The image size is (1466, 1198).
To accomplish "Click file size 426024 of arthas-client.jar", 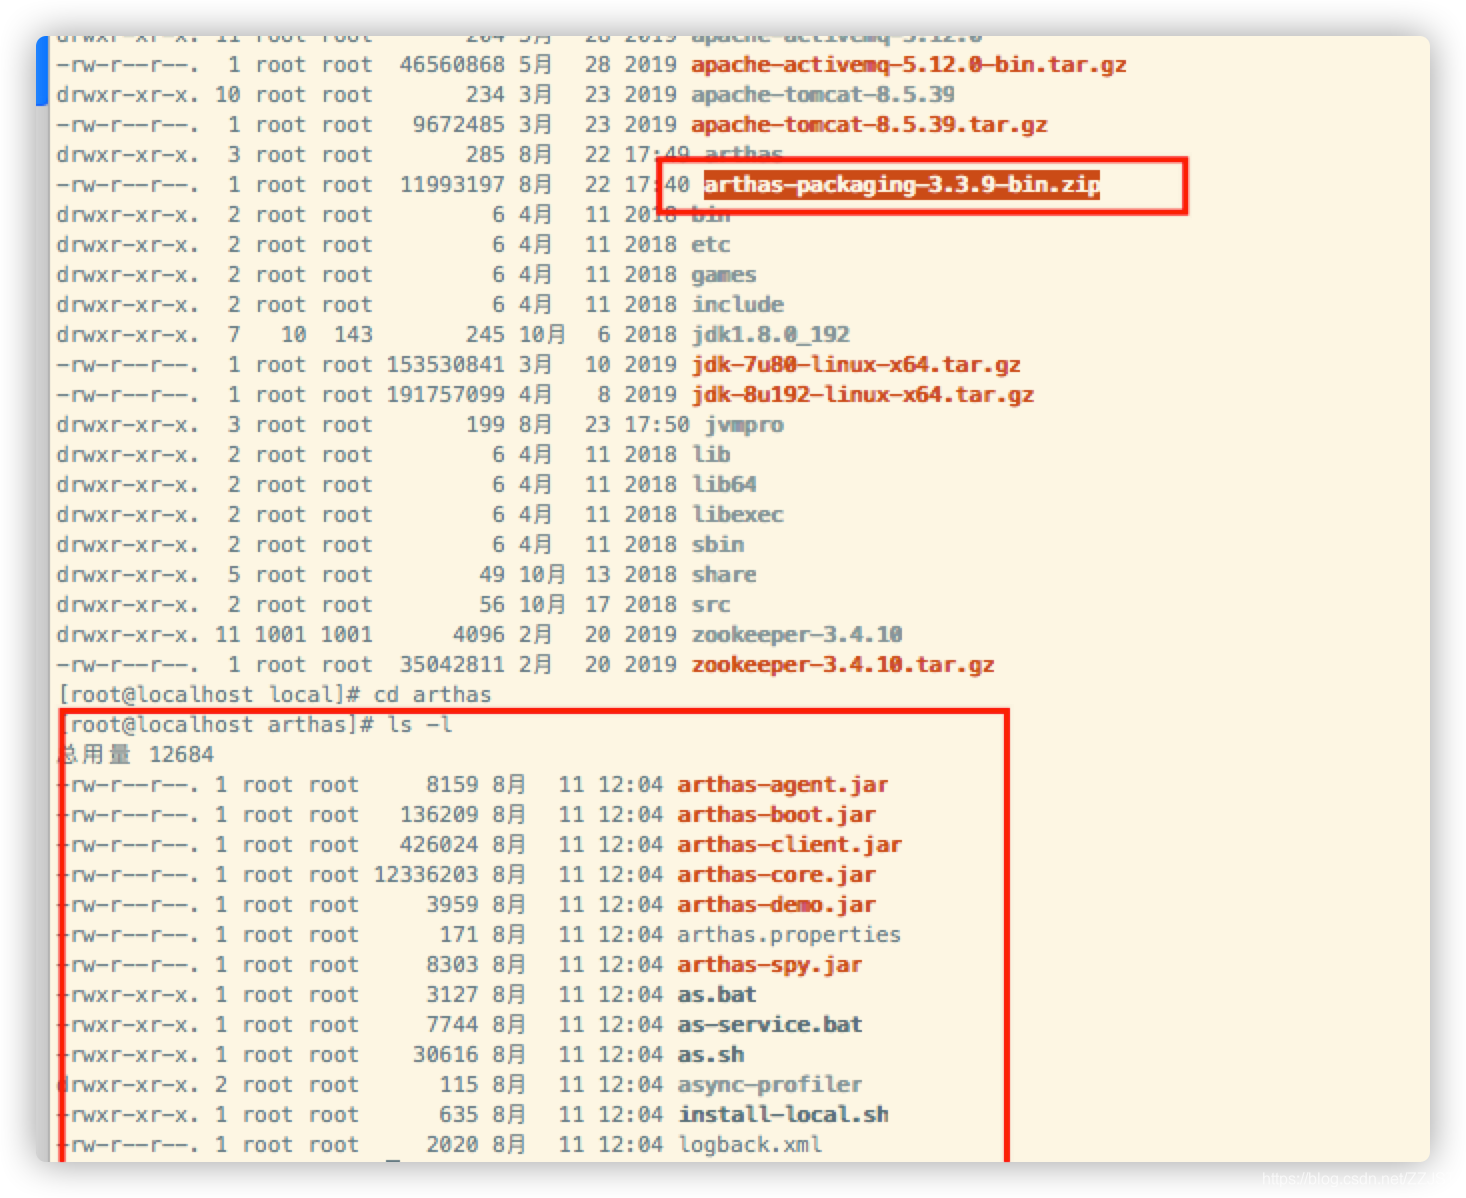I will click(x=439, y=845).
